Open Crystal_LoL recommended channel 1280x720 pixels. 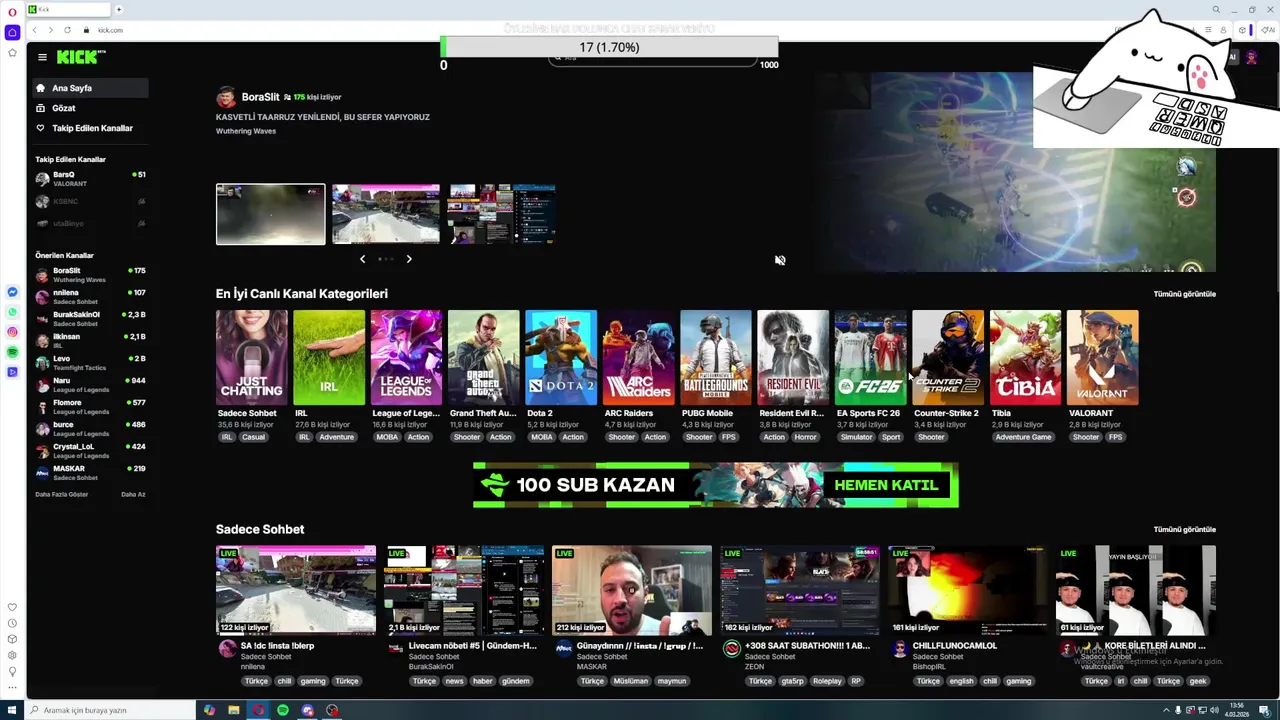click(x=90, y=451)
